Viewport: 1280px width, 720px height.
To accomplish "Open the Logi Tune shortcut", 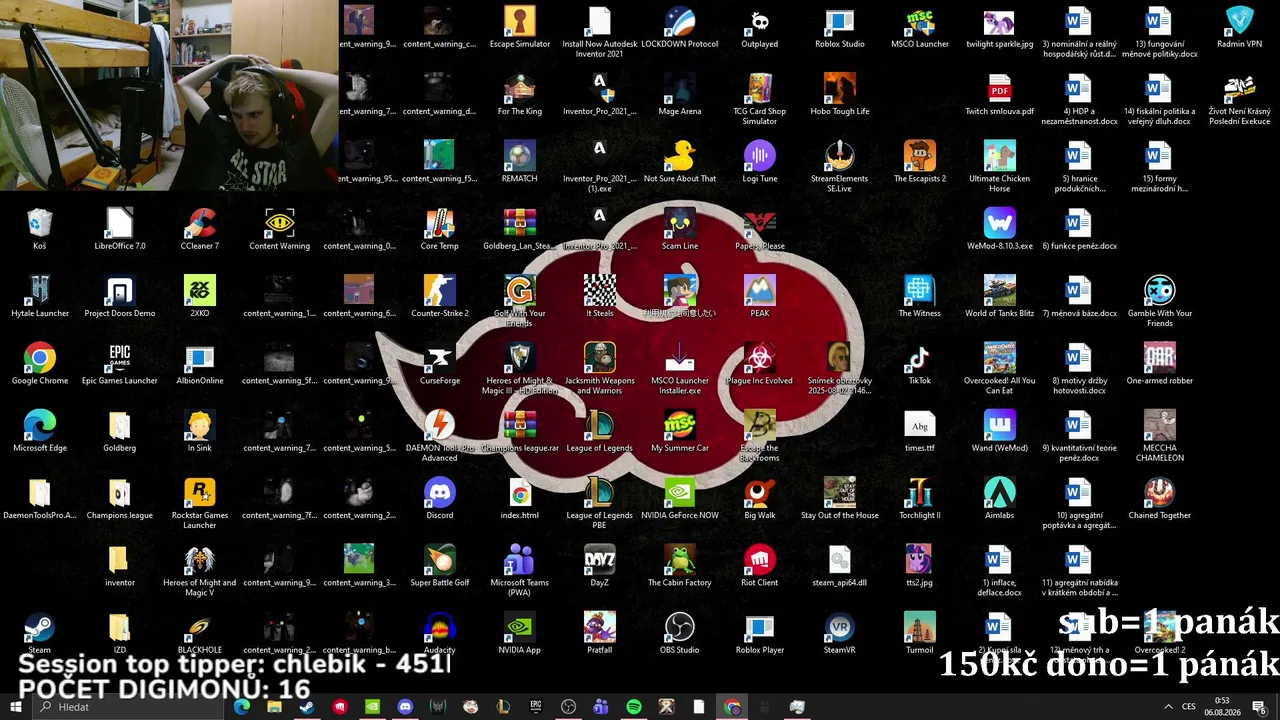I will click(759, 155).
